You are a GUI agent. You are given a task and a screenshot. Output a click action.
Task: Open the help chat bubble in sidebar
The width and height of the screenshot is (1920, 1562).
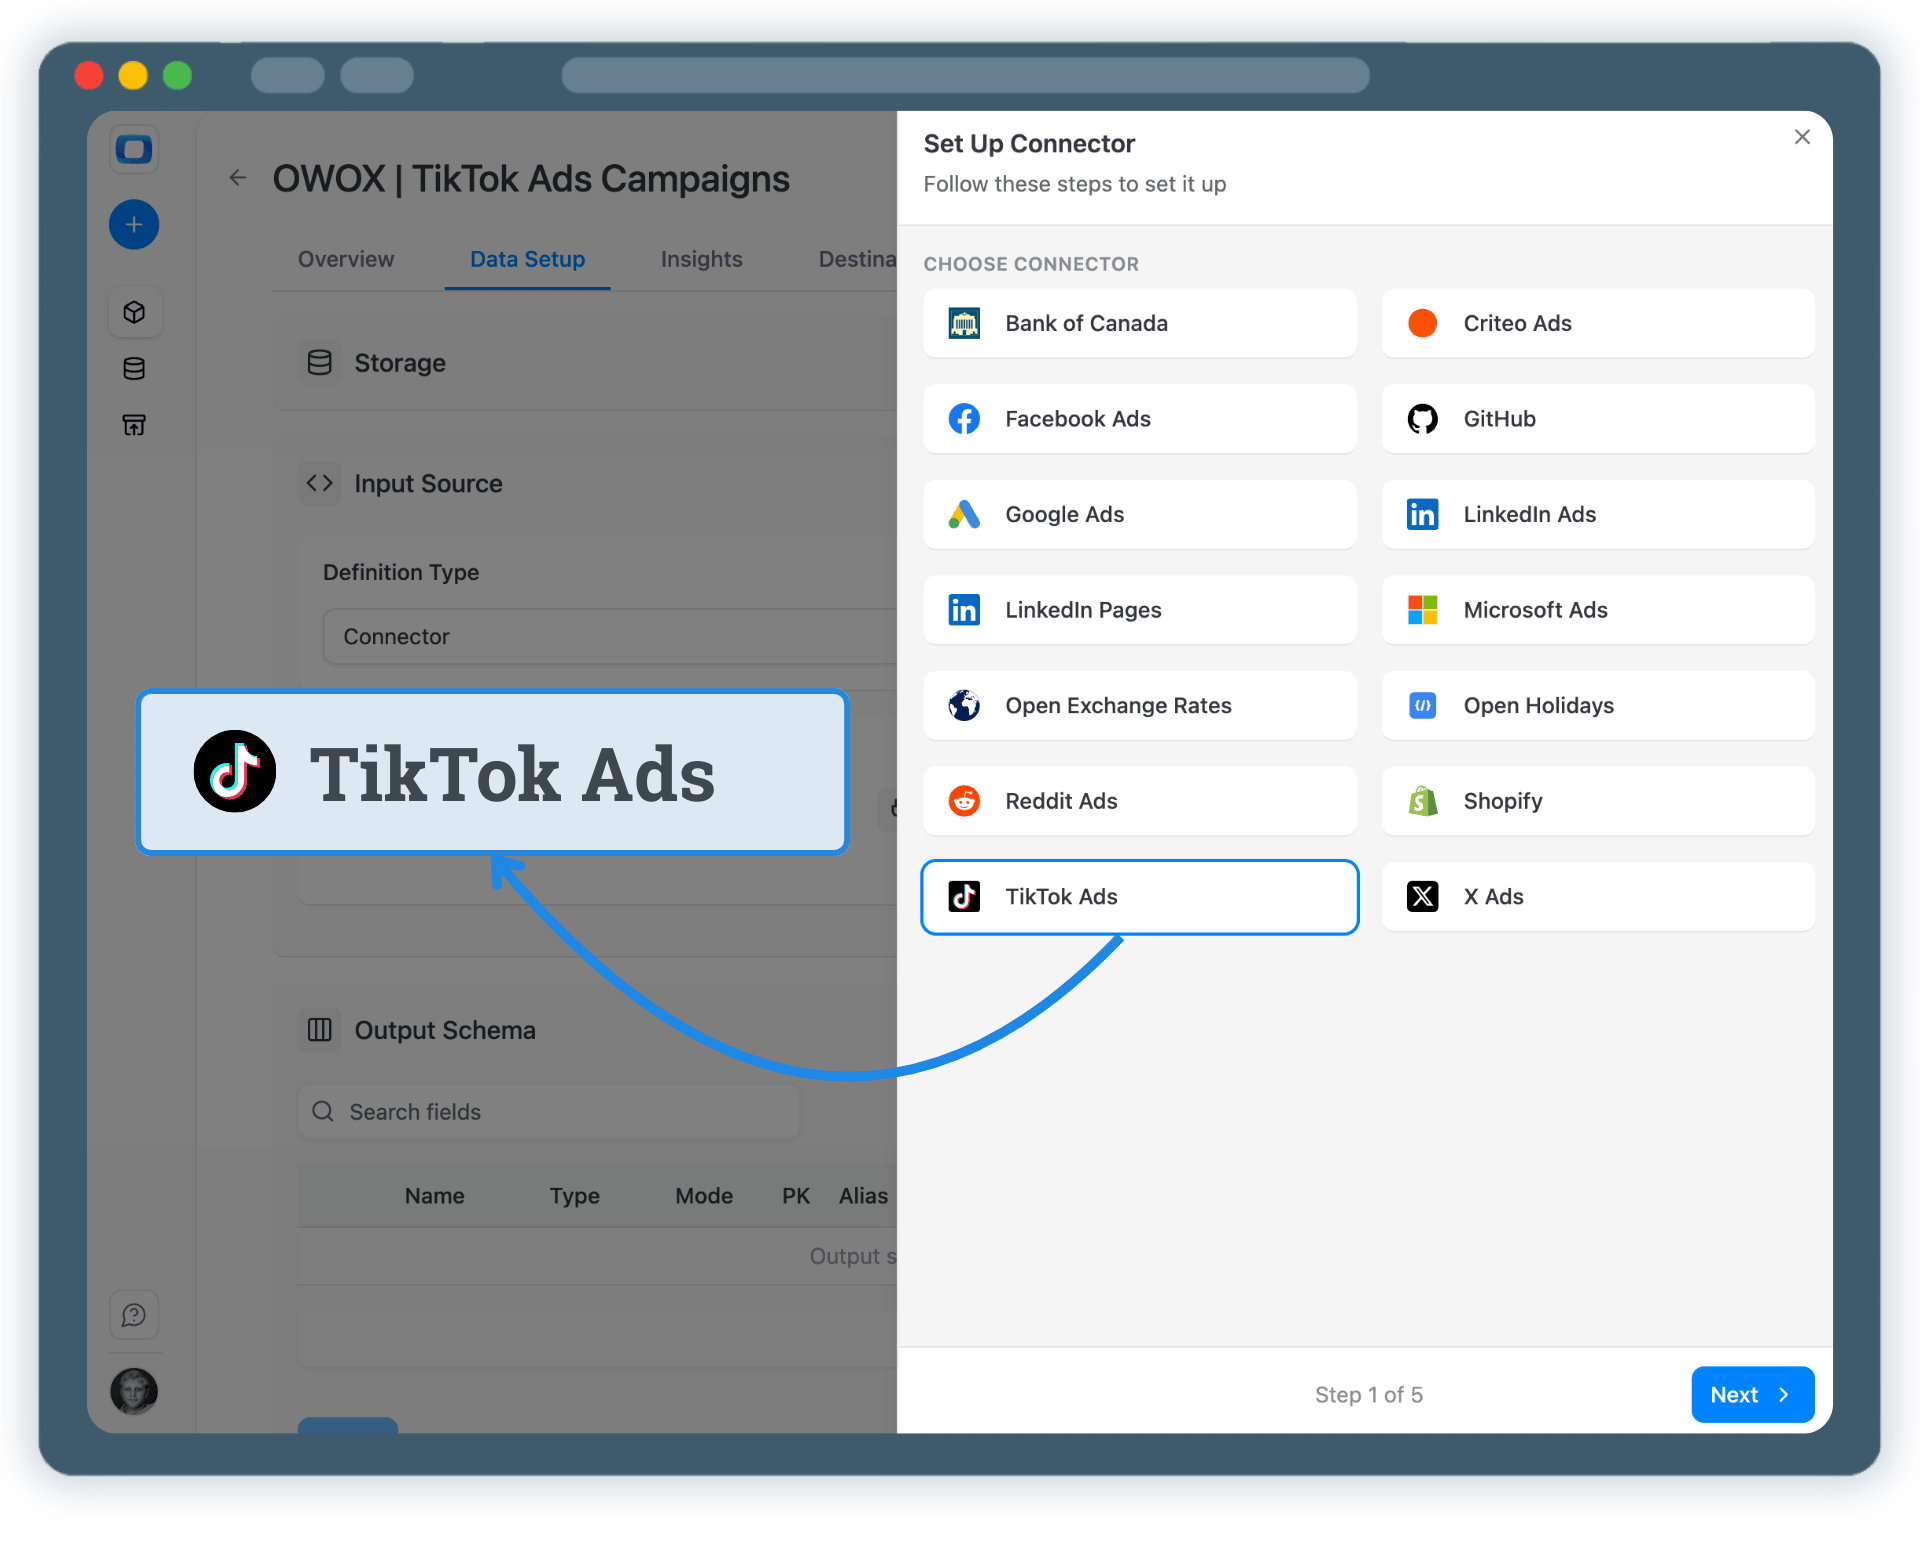pyautogui.click(x=134, y=1314)
